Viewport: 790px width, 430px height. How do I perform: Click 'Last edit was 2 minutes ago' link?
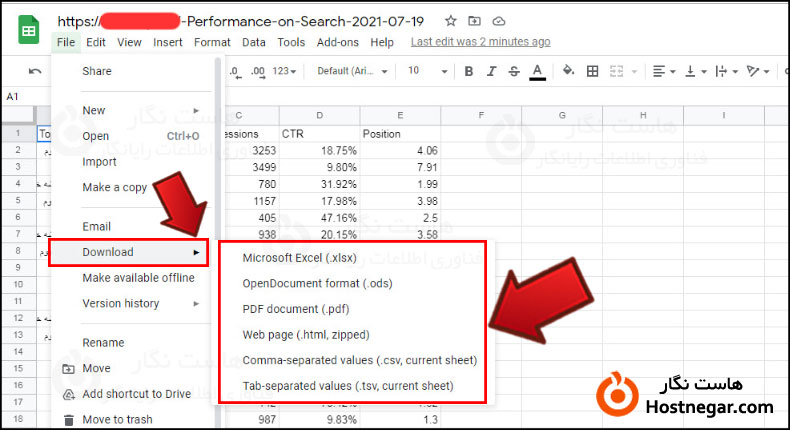pos(481,42)
